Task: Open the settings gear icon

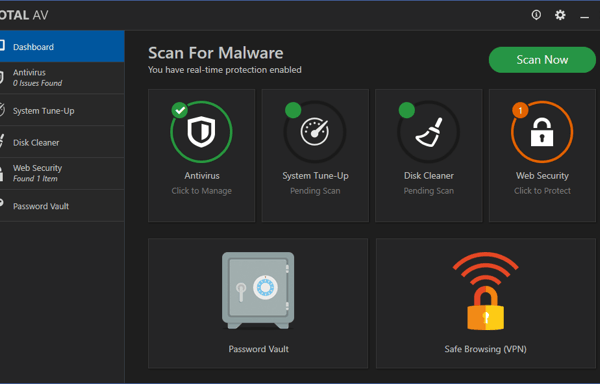Action: pyautogui.click(x=560, y=15)
